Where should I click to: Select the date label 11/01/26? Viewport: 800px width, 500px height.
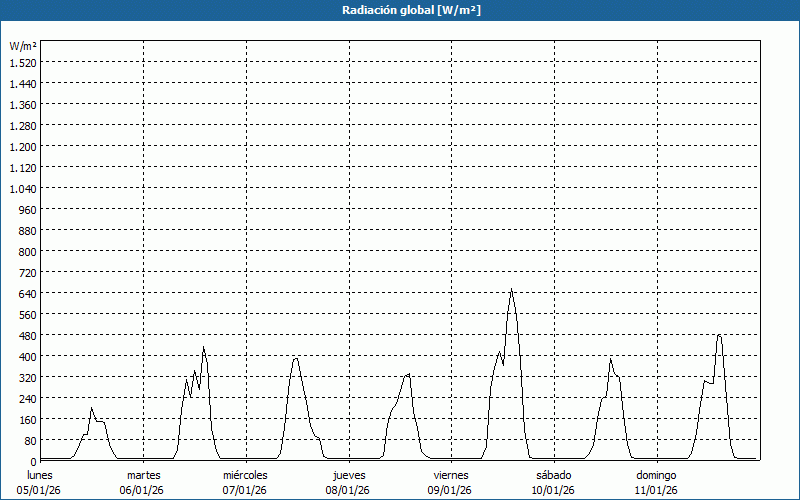coord(656,490)
